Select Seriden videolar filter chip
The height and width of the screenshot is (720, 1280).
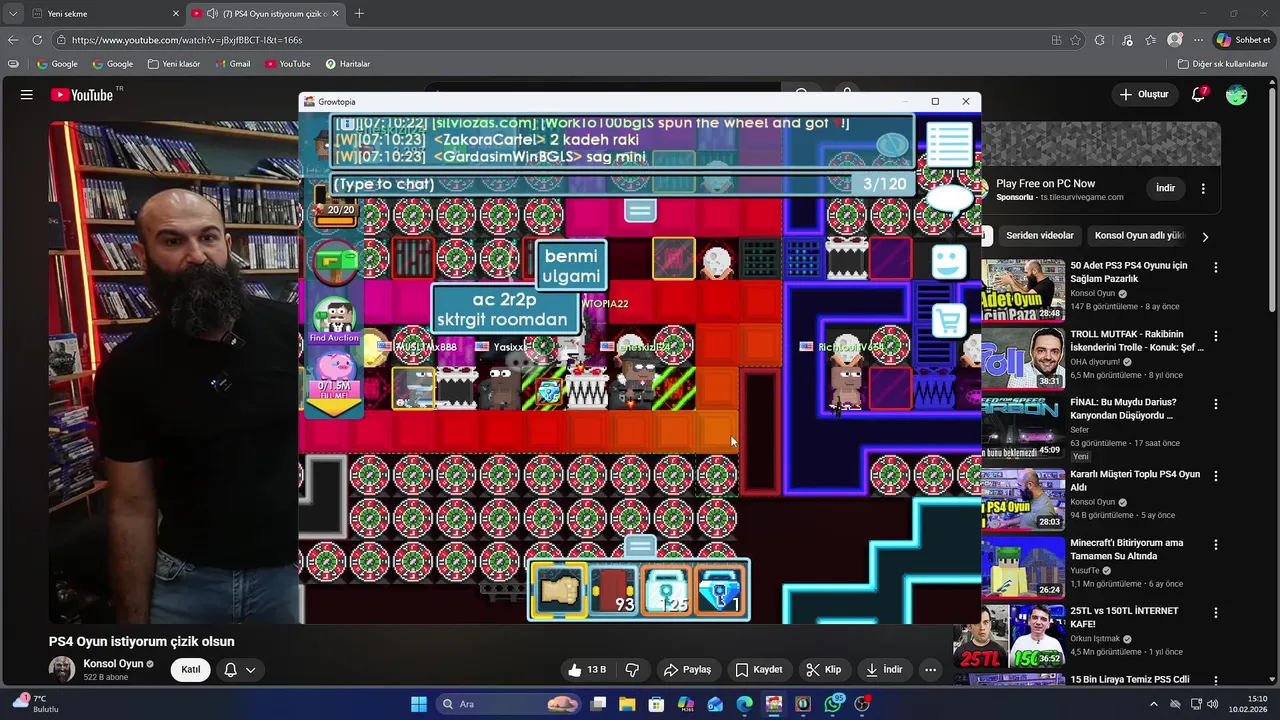coord(1039,236)
